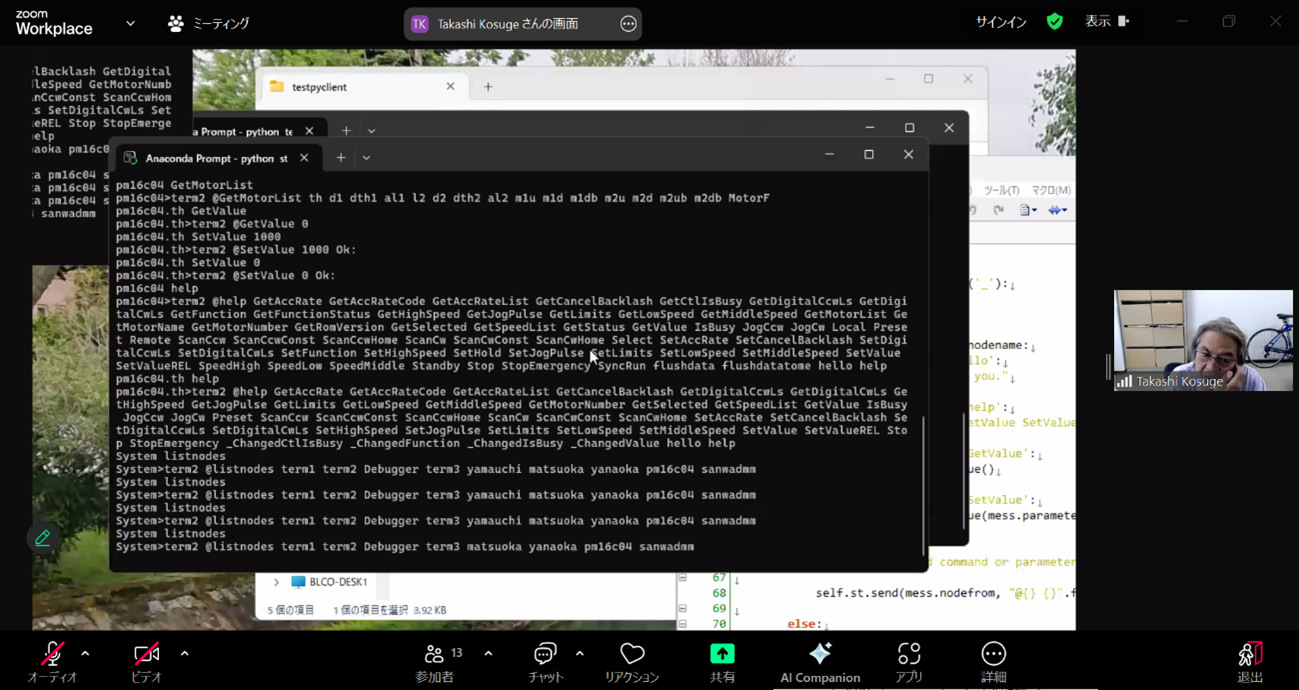Open the participants panel

click(x=434, y=654)
